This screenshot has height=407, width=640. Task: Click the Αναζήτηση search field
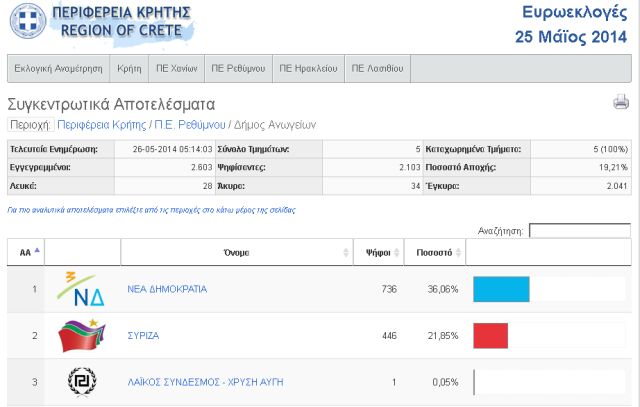[x=579, y=230]
